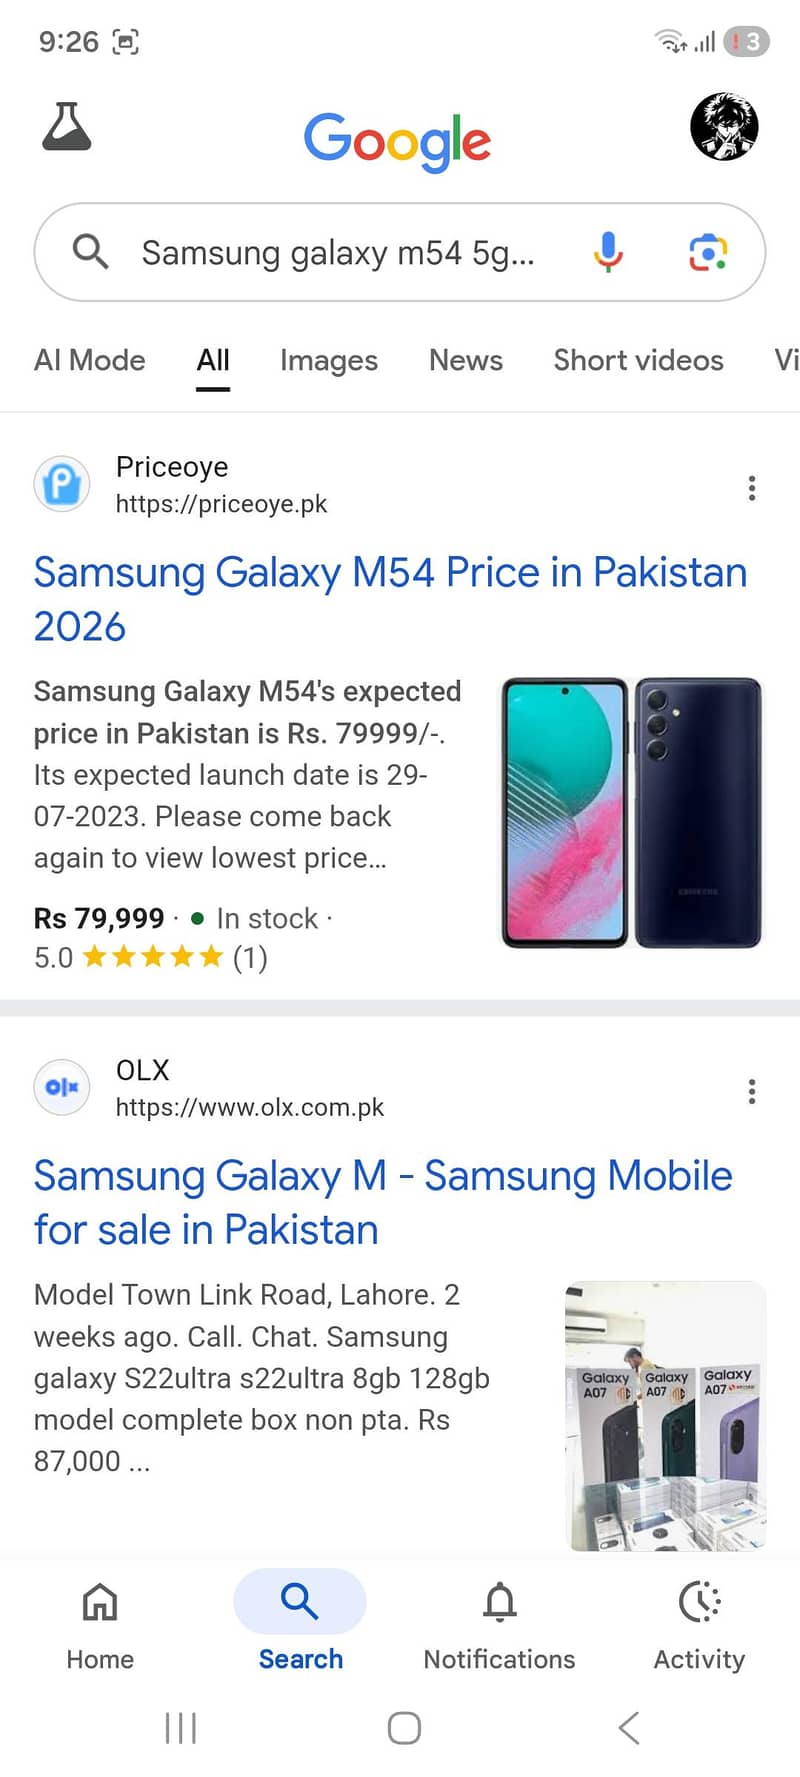Open the News results tab

(466, 360)
